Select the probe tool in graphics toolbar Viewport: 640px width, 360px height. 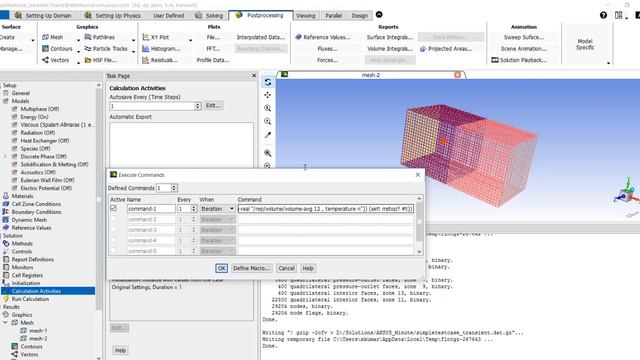(268, 135)
